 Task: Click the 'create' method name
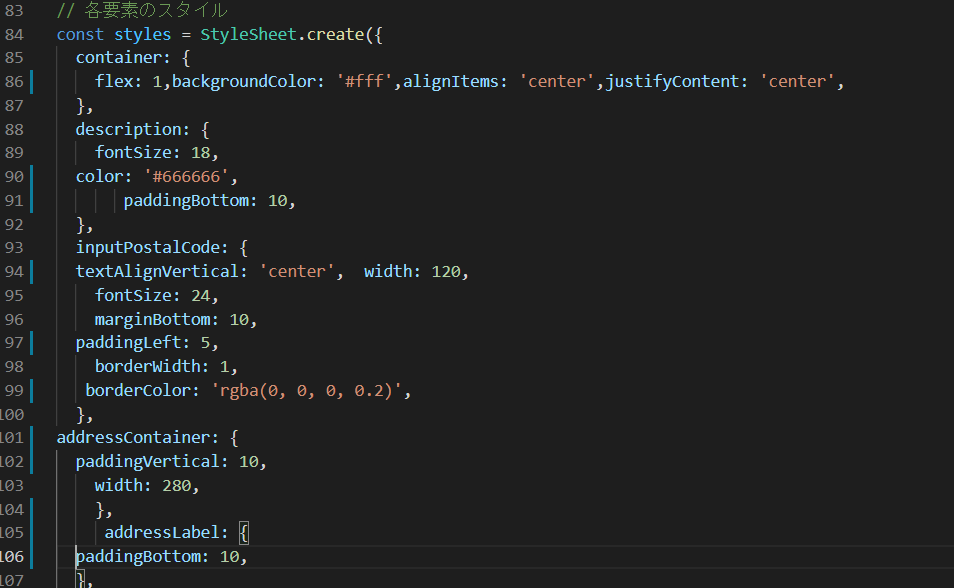coord(335,34)
